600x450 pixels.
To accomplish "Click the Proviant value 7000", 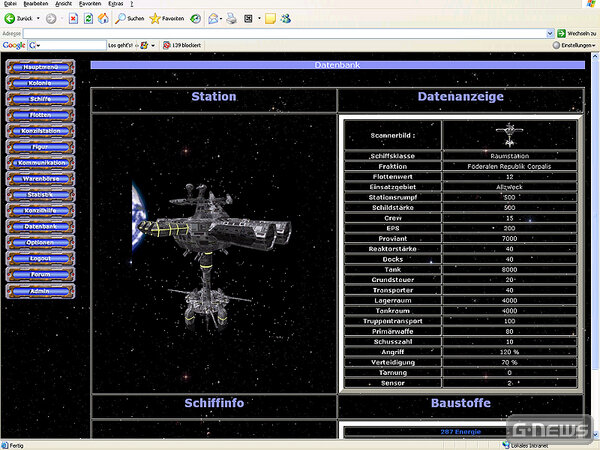I will point(509,238).
